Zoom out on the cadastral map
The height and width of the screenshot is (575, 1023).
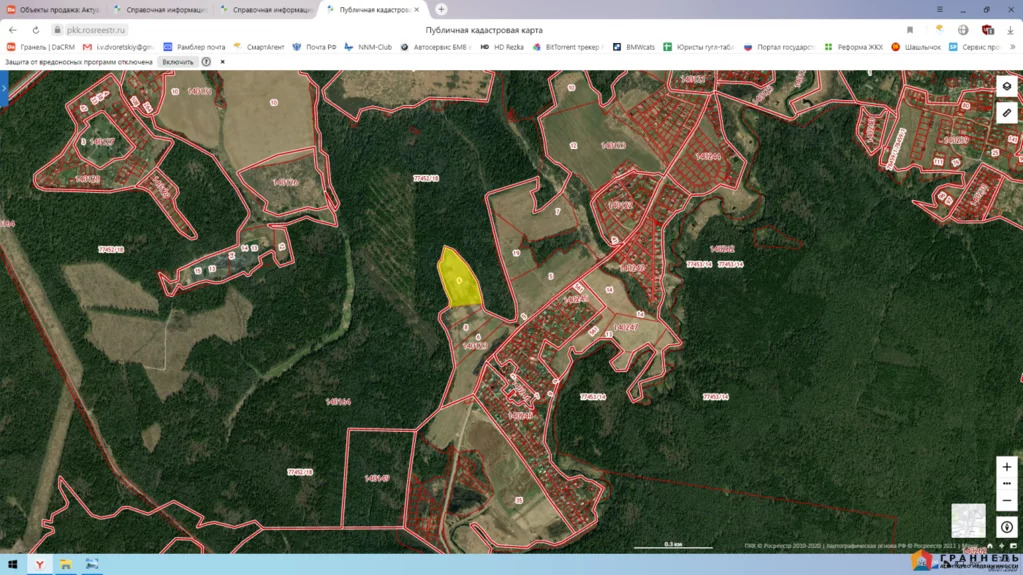point(1006,500)
